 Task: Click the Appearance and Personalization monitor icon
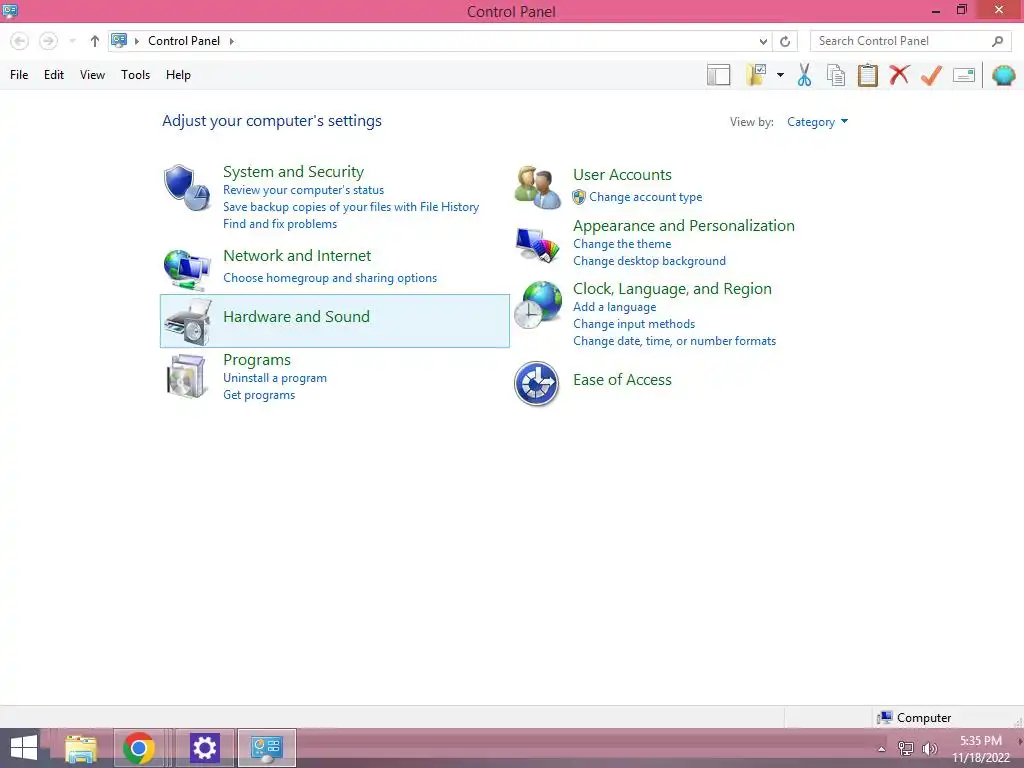[537, 246]
